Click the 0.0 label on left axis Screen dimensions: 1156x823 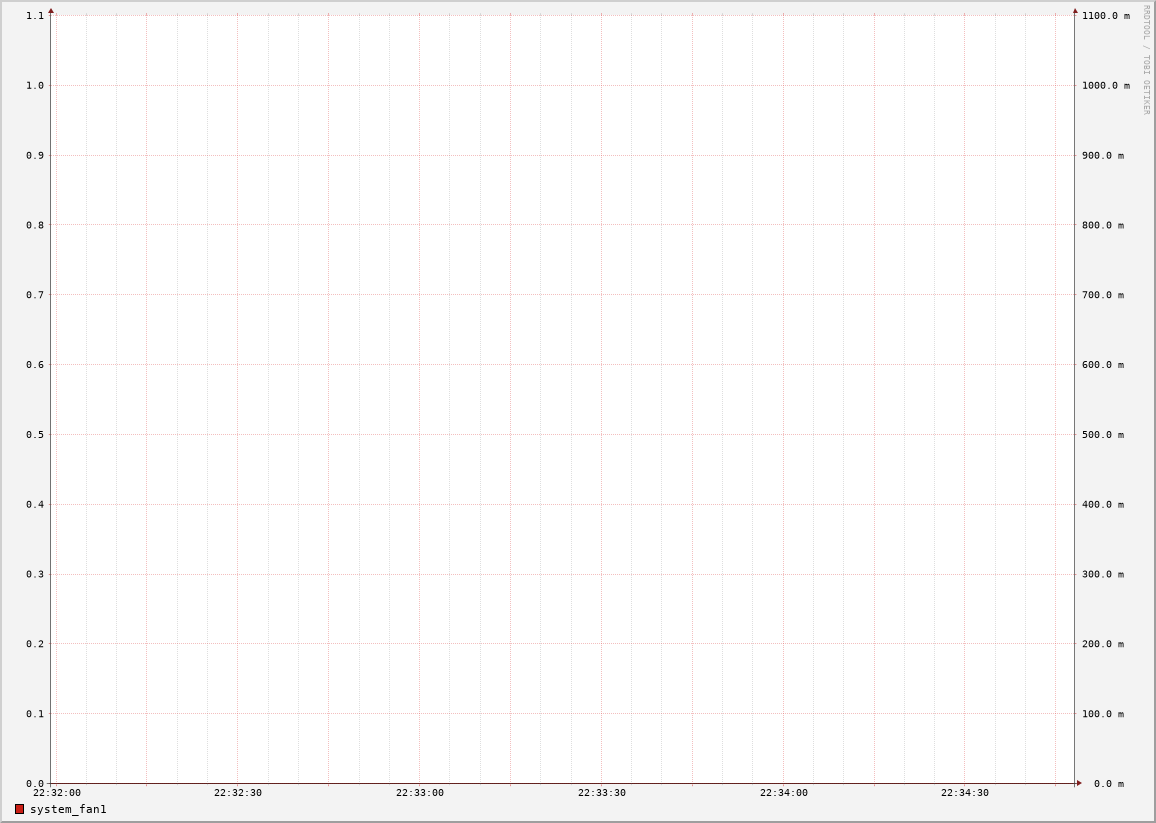coord(35,784)
